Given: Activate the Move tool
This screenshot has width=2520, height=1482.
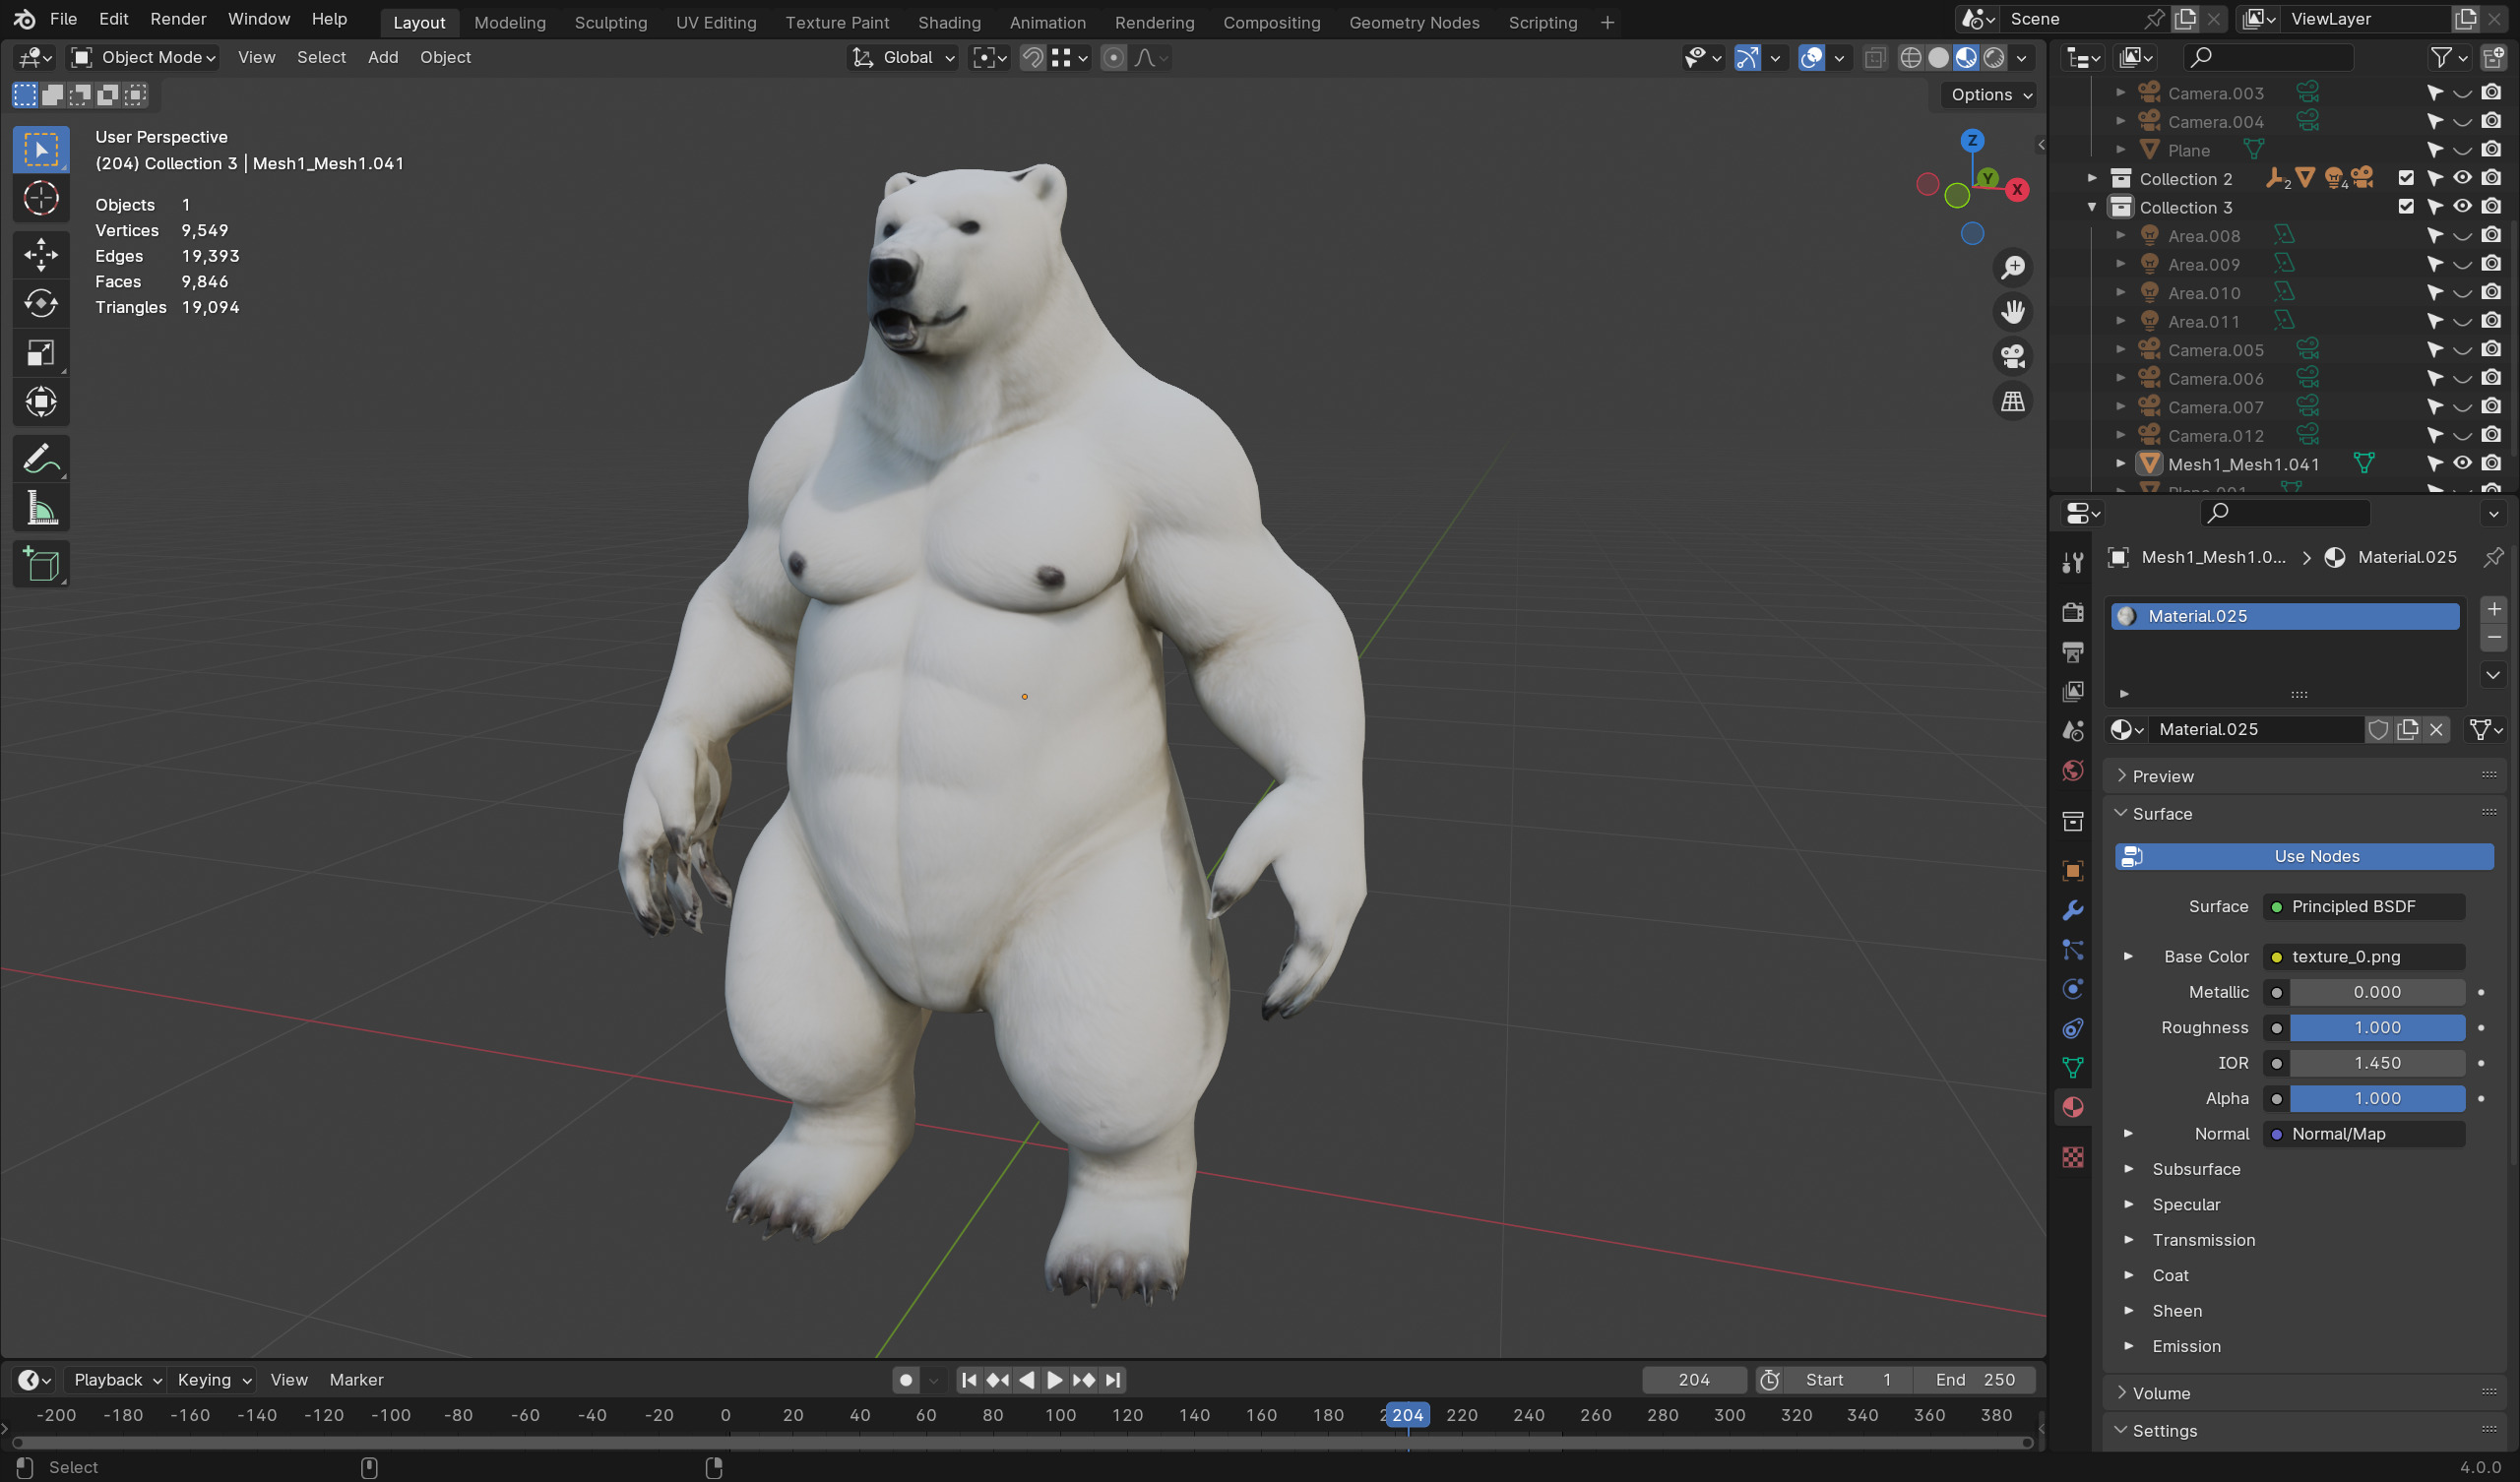Looking at the screenshot, I should point(41,254).
